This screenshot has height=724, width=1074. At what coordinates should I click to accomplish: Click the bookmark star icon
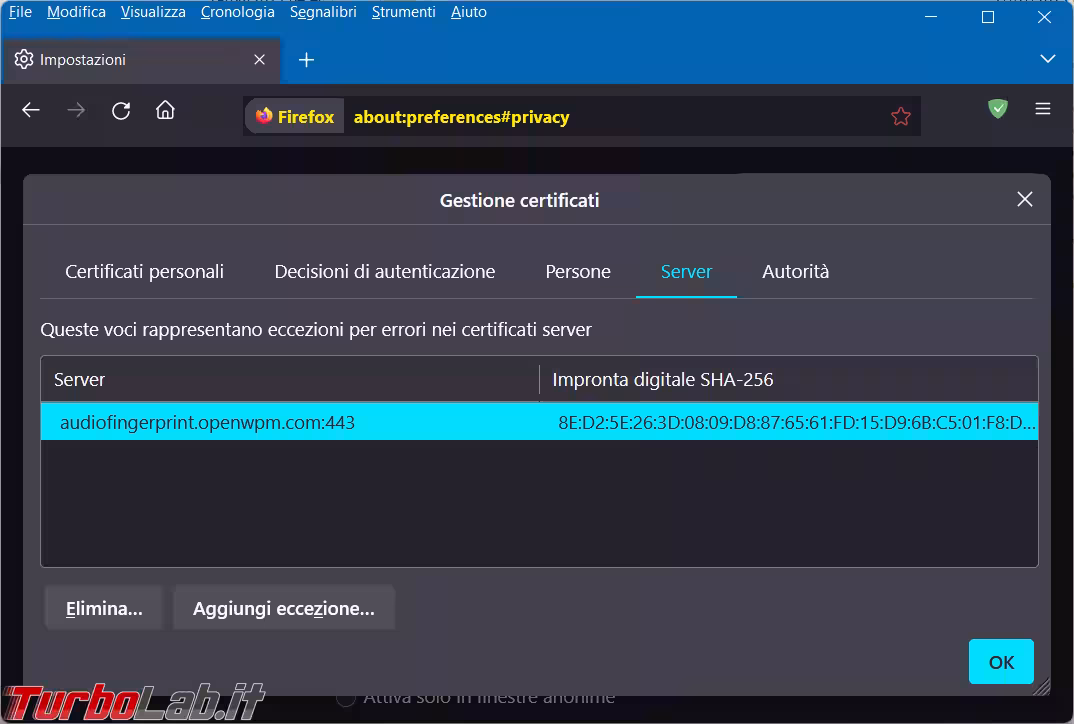click(900, 117)
